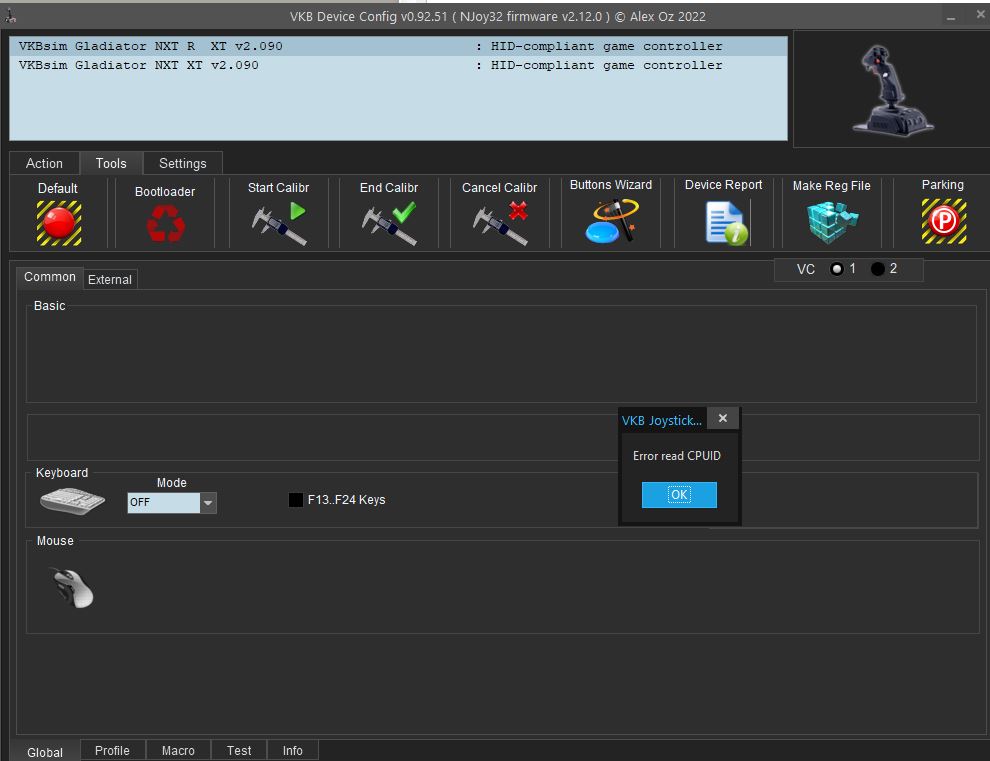Select the Test bottom tab
The width and height of the screenshot is (990, 761).
pos(239,750)
